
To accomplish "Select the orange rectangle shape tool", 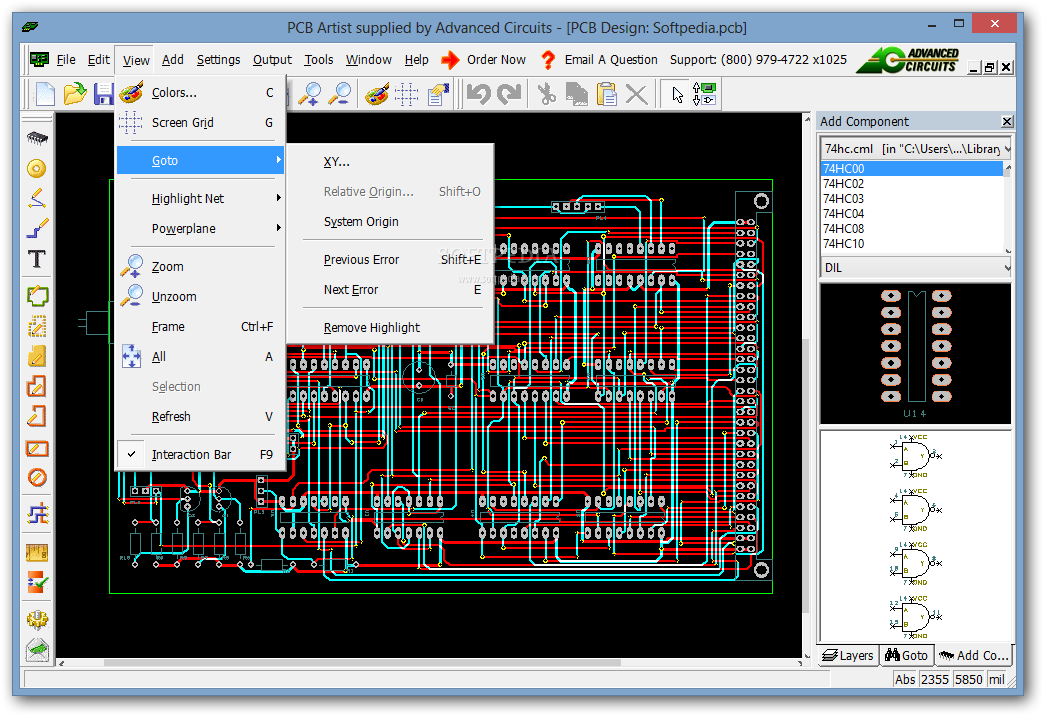I will 37,448.
